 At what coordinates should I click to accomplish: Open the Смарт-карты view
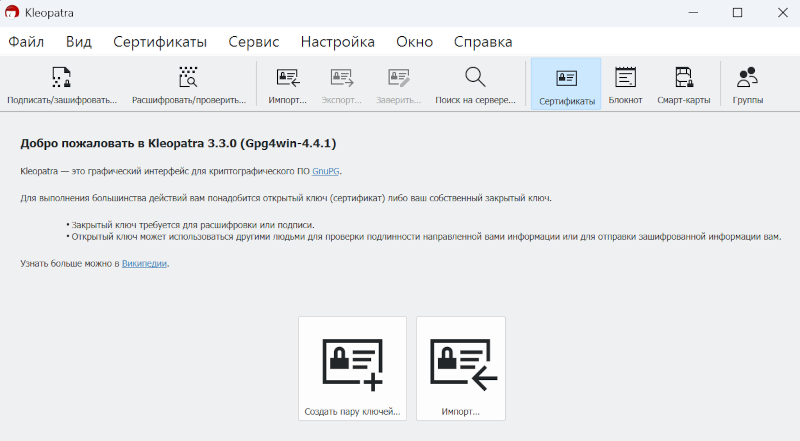[684, 85]
